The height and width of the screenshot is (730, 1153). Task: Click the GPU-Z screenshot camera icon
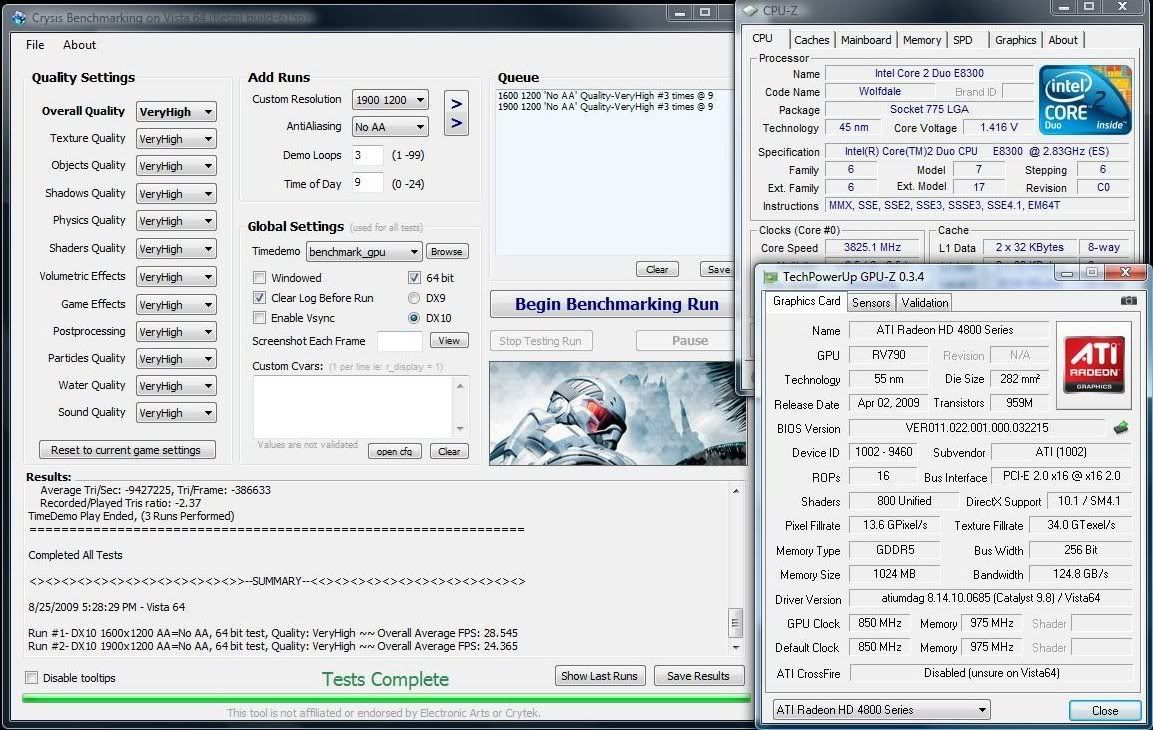(1128, 301)
